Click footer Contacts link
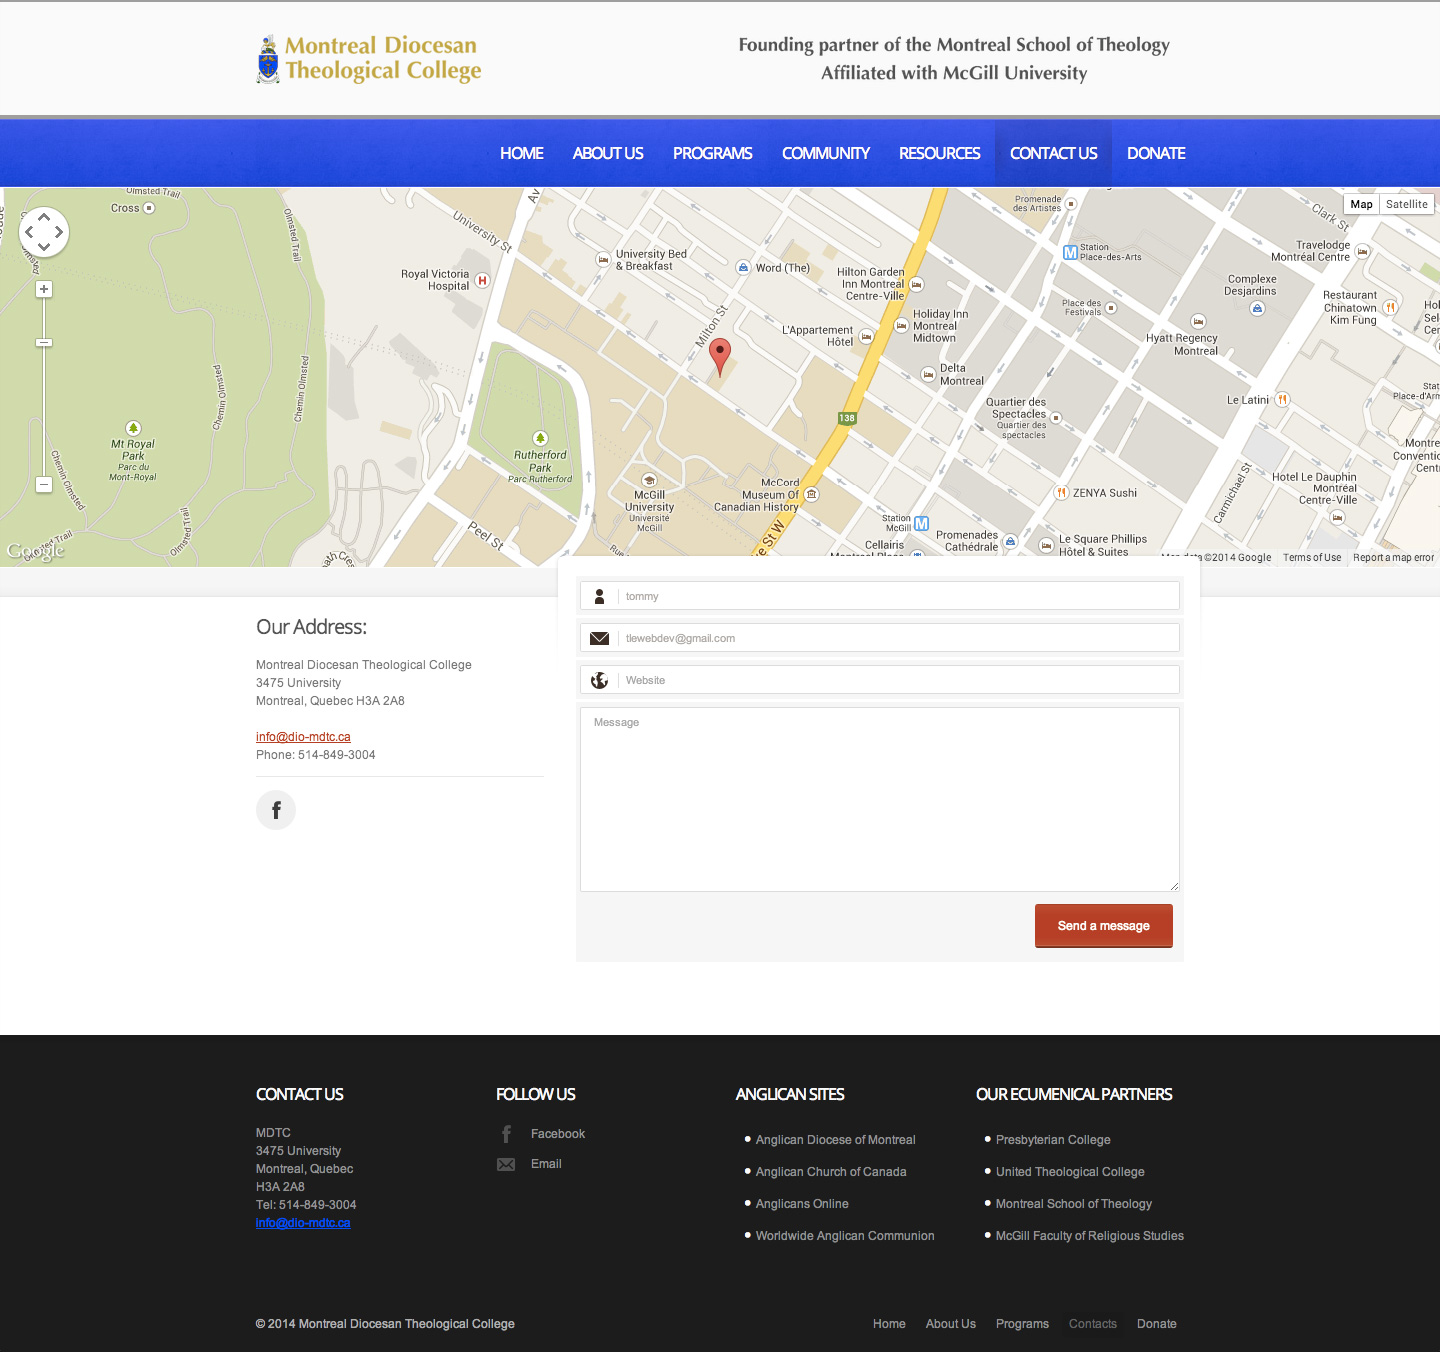The image size is (1440, 1352). point(1093,1324)
